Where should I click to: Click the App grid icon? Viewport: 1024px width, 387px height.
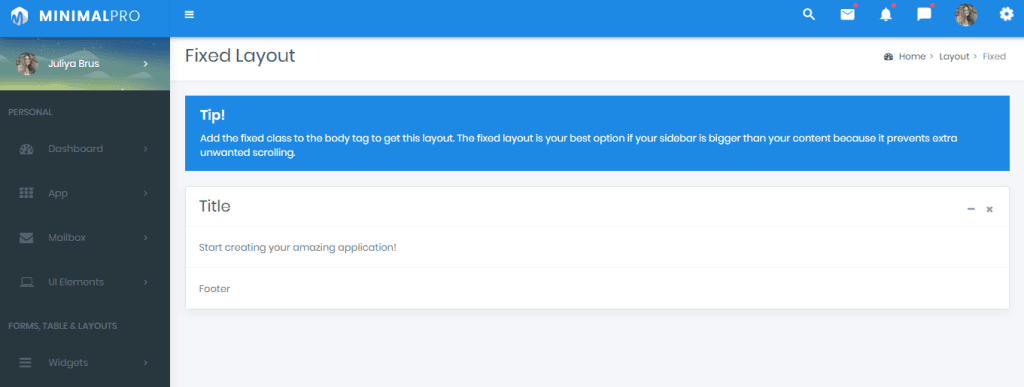click(26, 193)
